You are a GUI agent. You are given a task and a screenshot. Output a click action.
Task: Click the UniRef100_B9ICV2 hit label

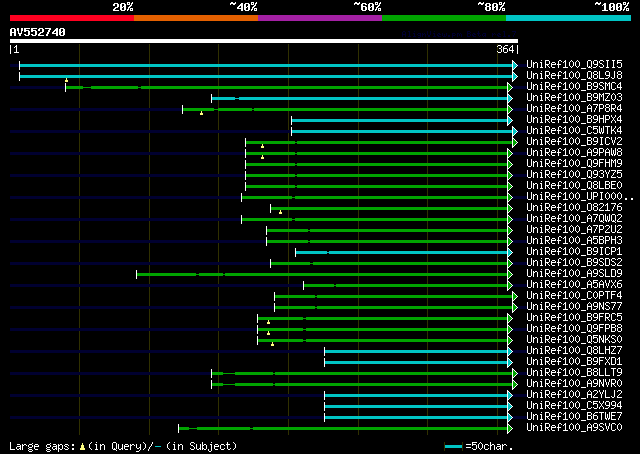[574, 142]
